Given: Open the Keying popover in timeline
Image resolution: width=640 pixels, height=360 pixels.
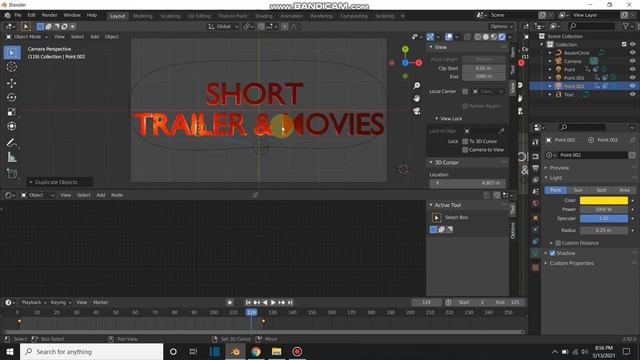Looking at the screenshot, I should tap(60, 302).
